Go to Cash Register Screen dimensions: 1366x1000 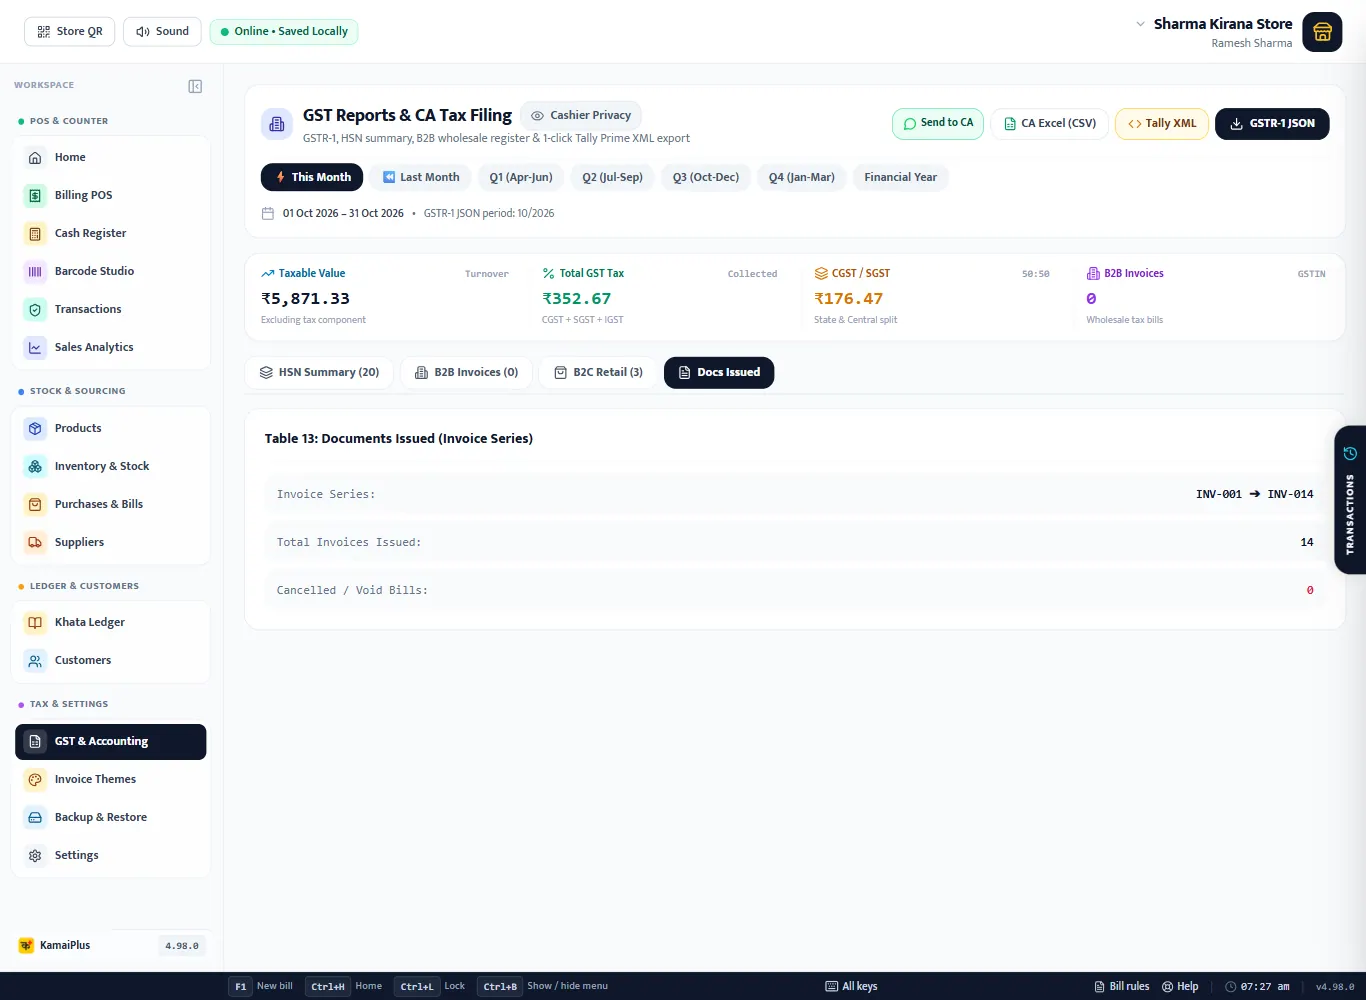(x=111, y=233)
